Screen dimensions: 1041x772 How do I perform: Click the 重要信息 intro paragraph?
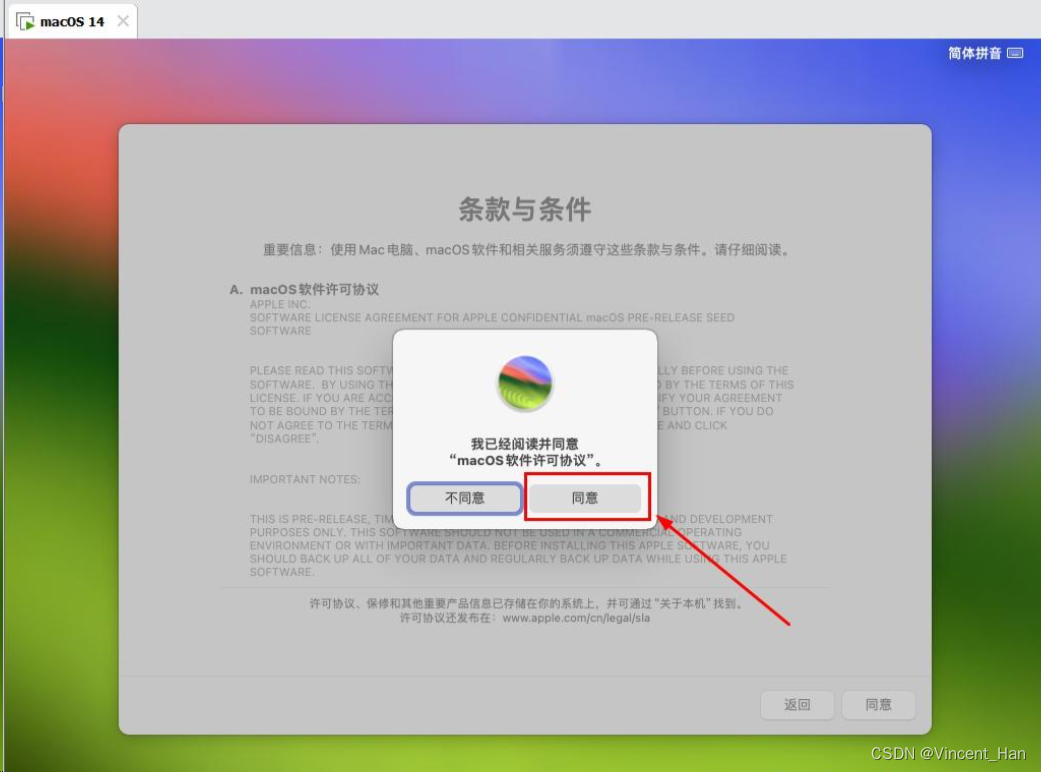tap(525, 250)
